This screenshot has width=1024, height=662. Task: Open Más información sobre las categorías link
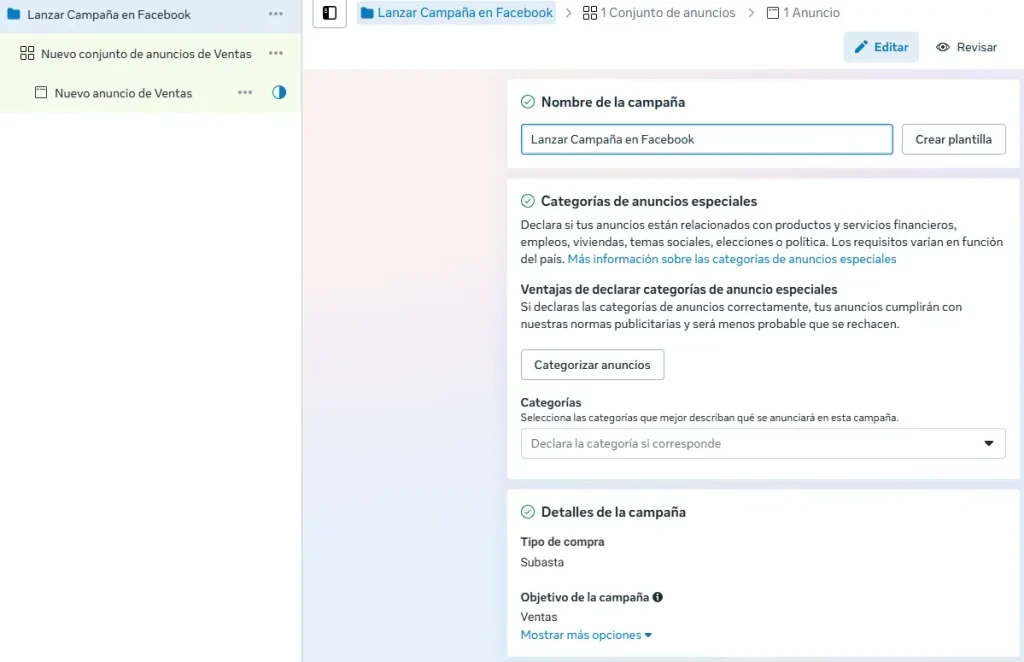731,259
